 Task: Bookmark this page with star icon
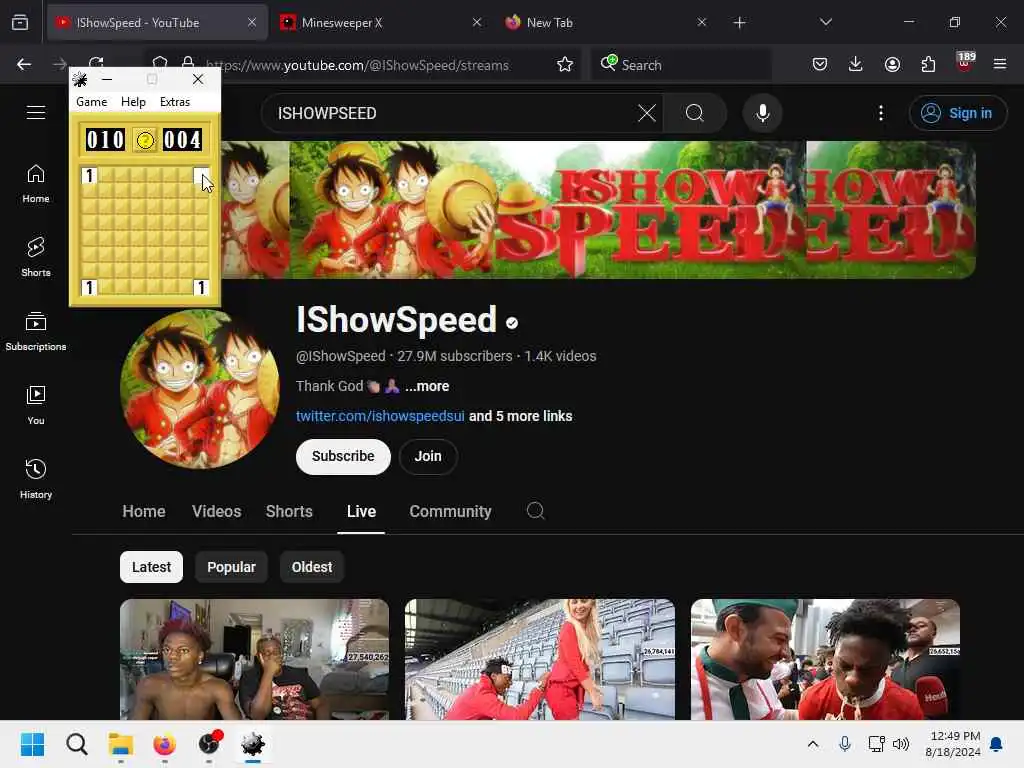[x=565, y=64]
